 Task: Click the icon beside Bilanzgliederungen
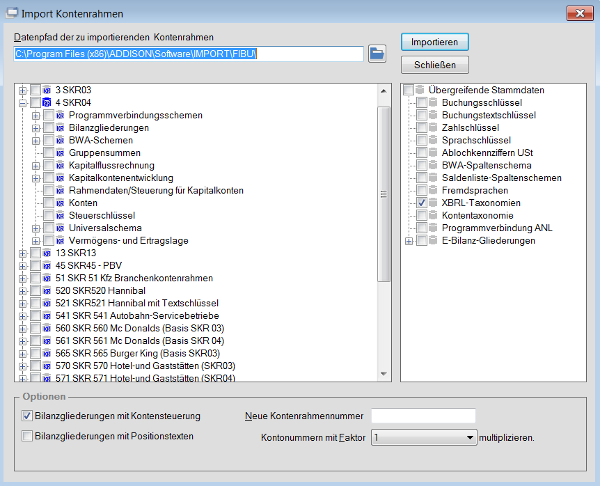[60, 128]
